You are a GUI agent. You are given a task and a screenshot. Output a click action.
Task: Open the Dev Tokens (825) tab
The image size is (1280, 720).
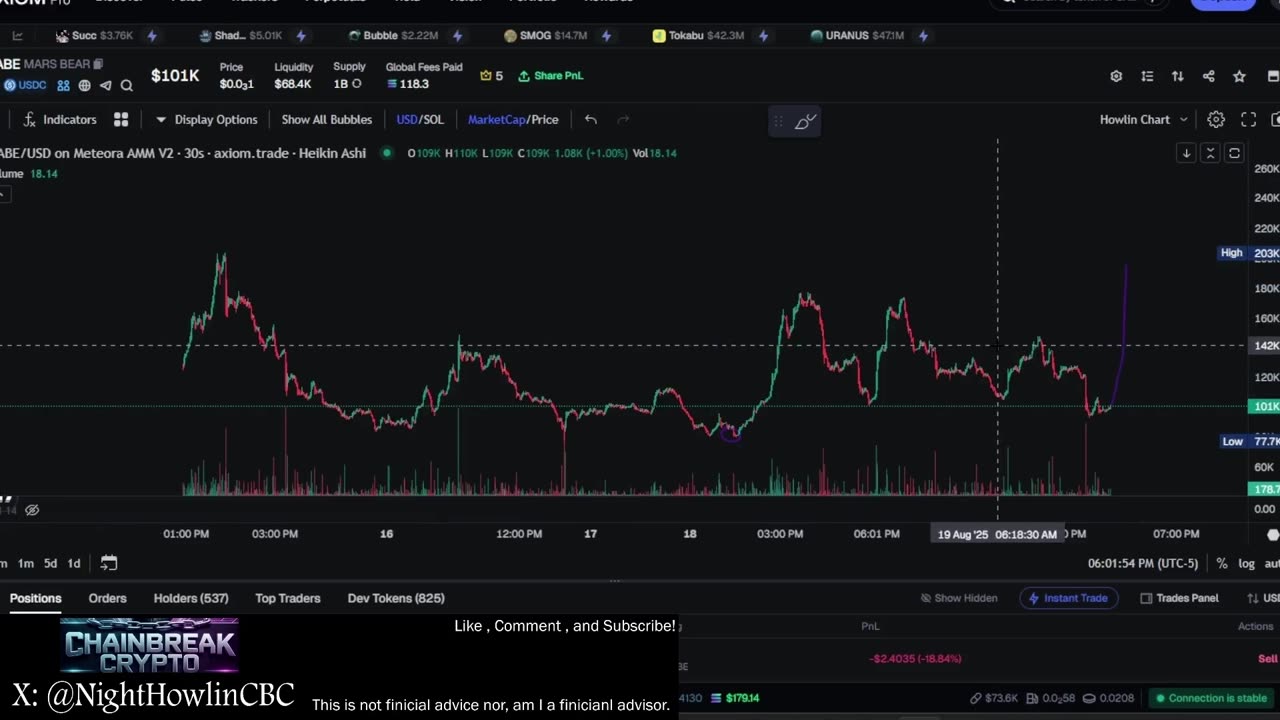tap(396, 598)
